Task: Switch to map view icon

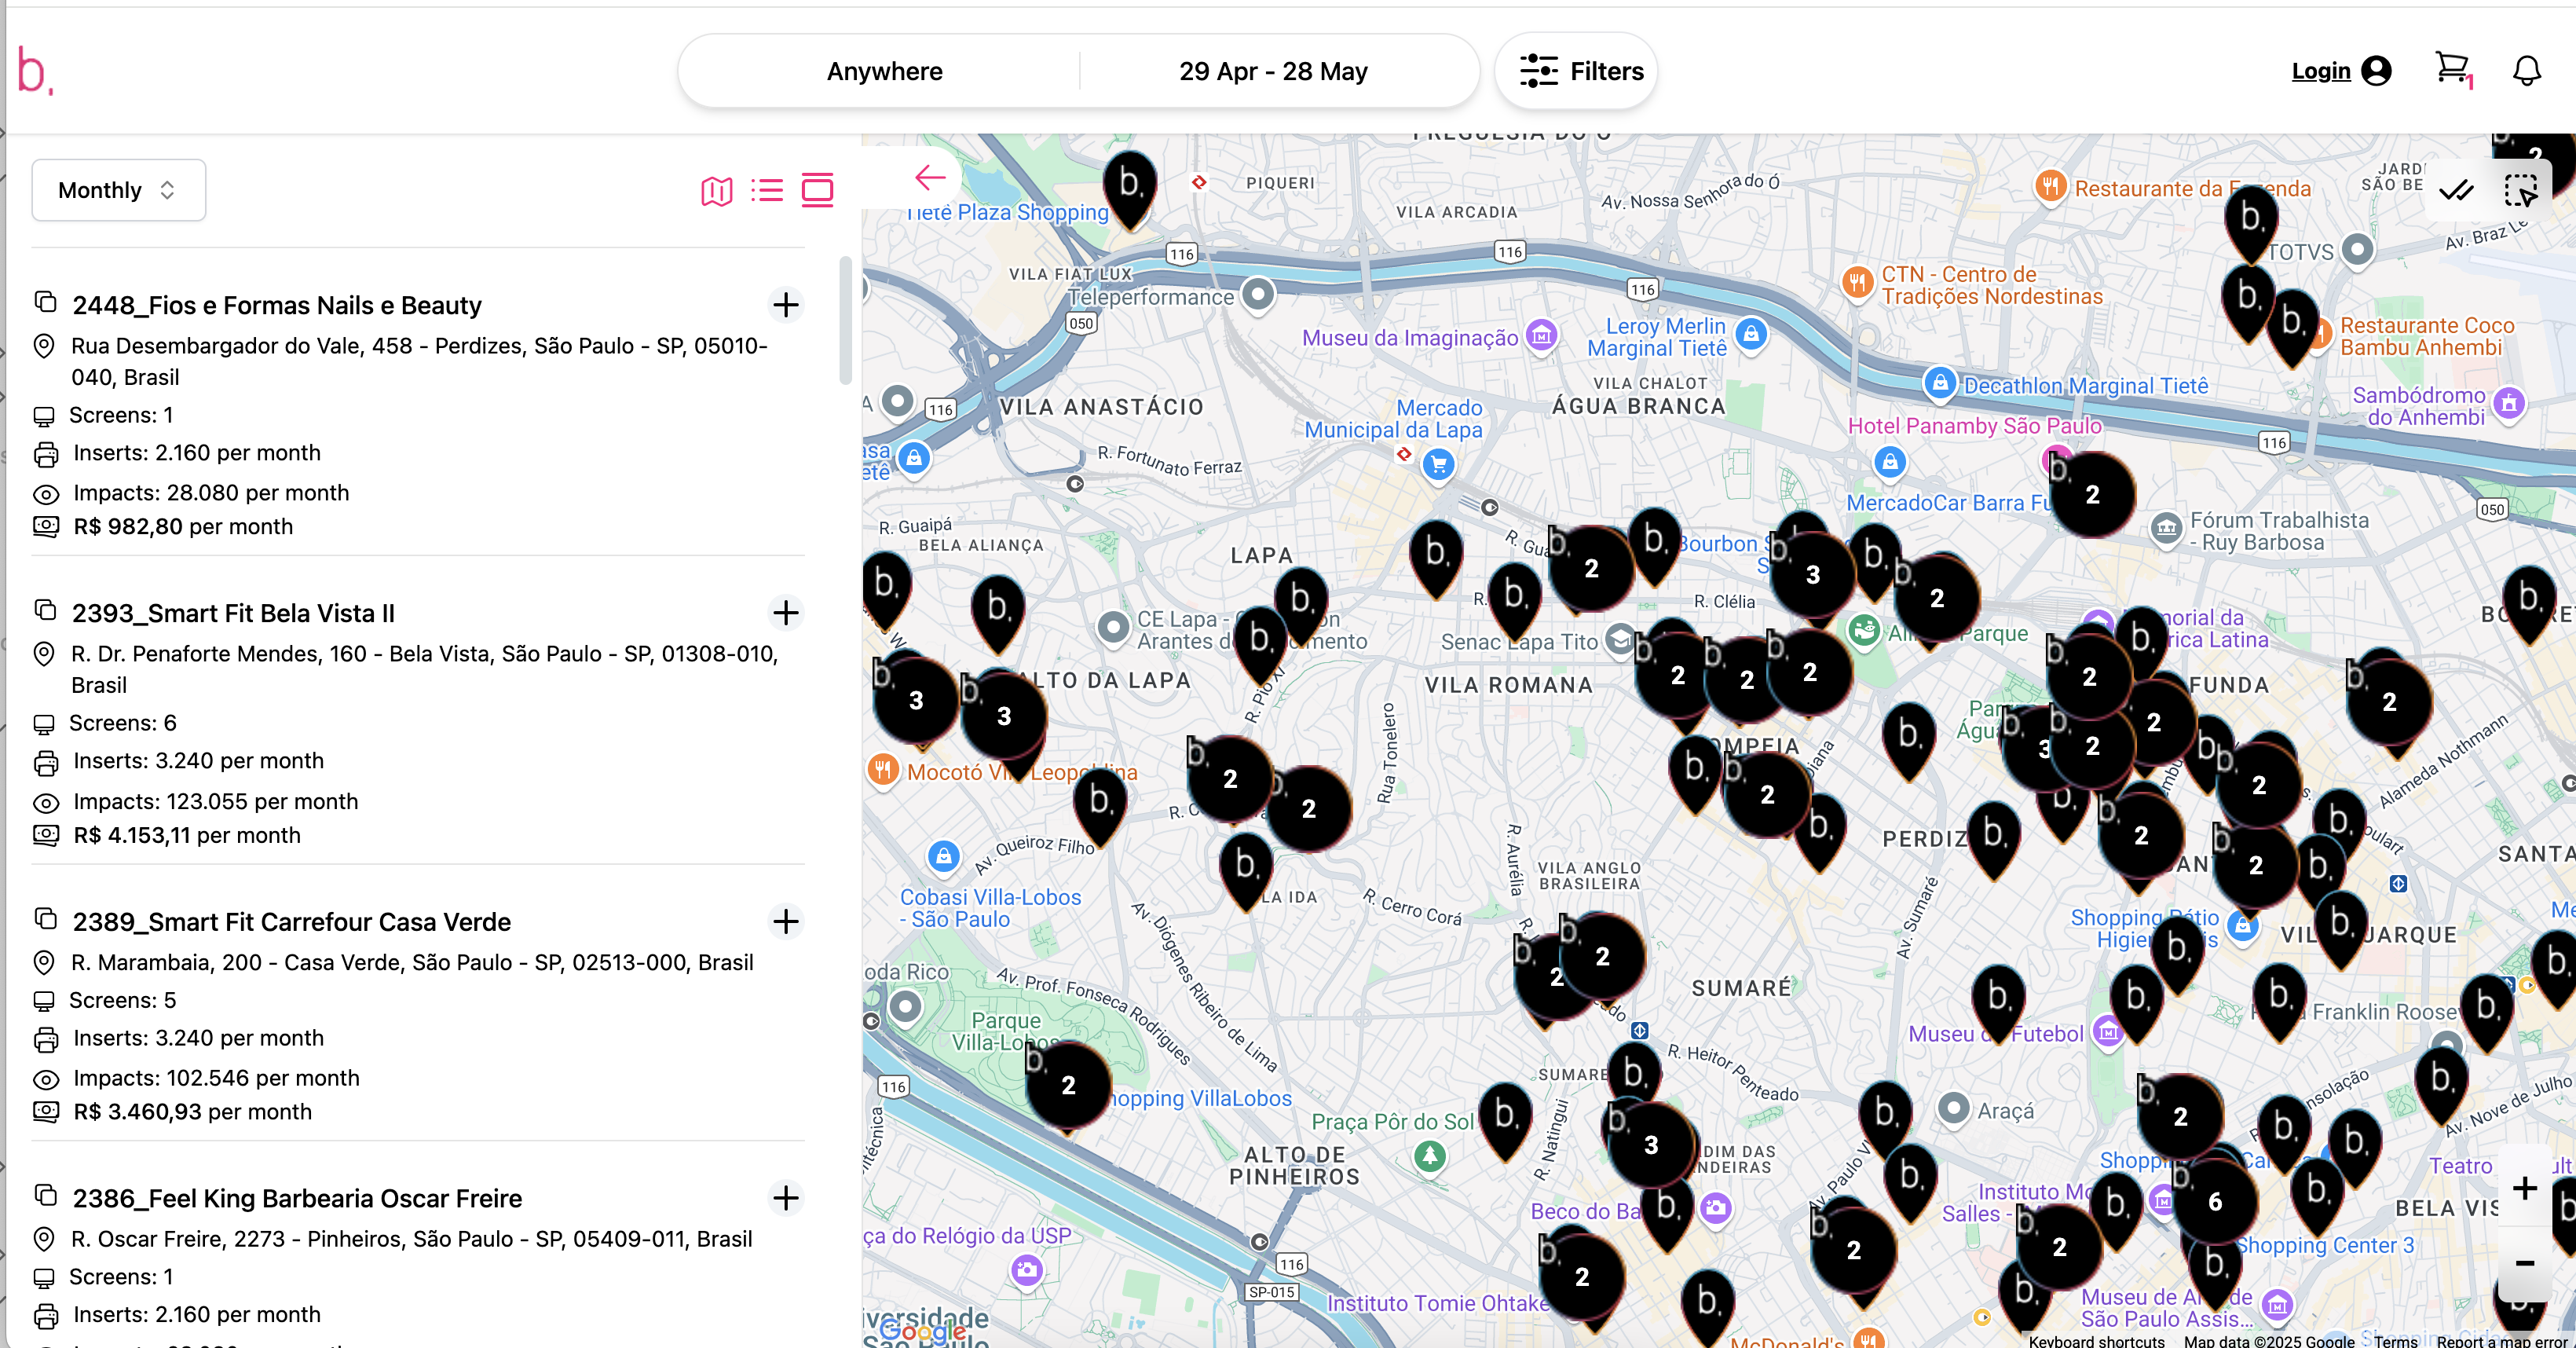Action: pyautogui.click(x=716, y=190)
